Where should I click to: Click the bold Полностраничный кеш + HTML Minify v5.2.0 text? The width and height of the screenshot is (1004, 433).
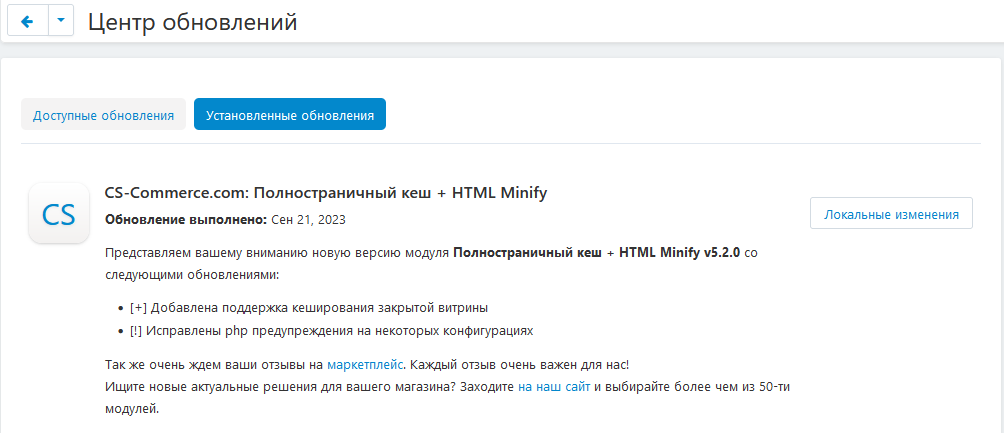[597, 252]
